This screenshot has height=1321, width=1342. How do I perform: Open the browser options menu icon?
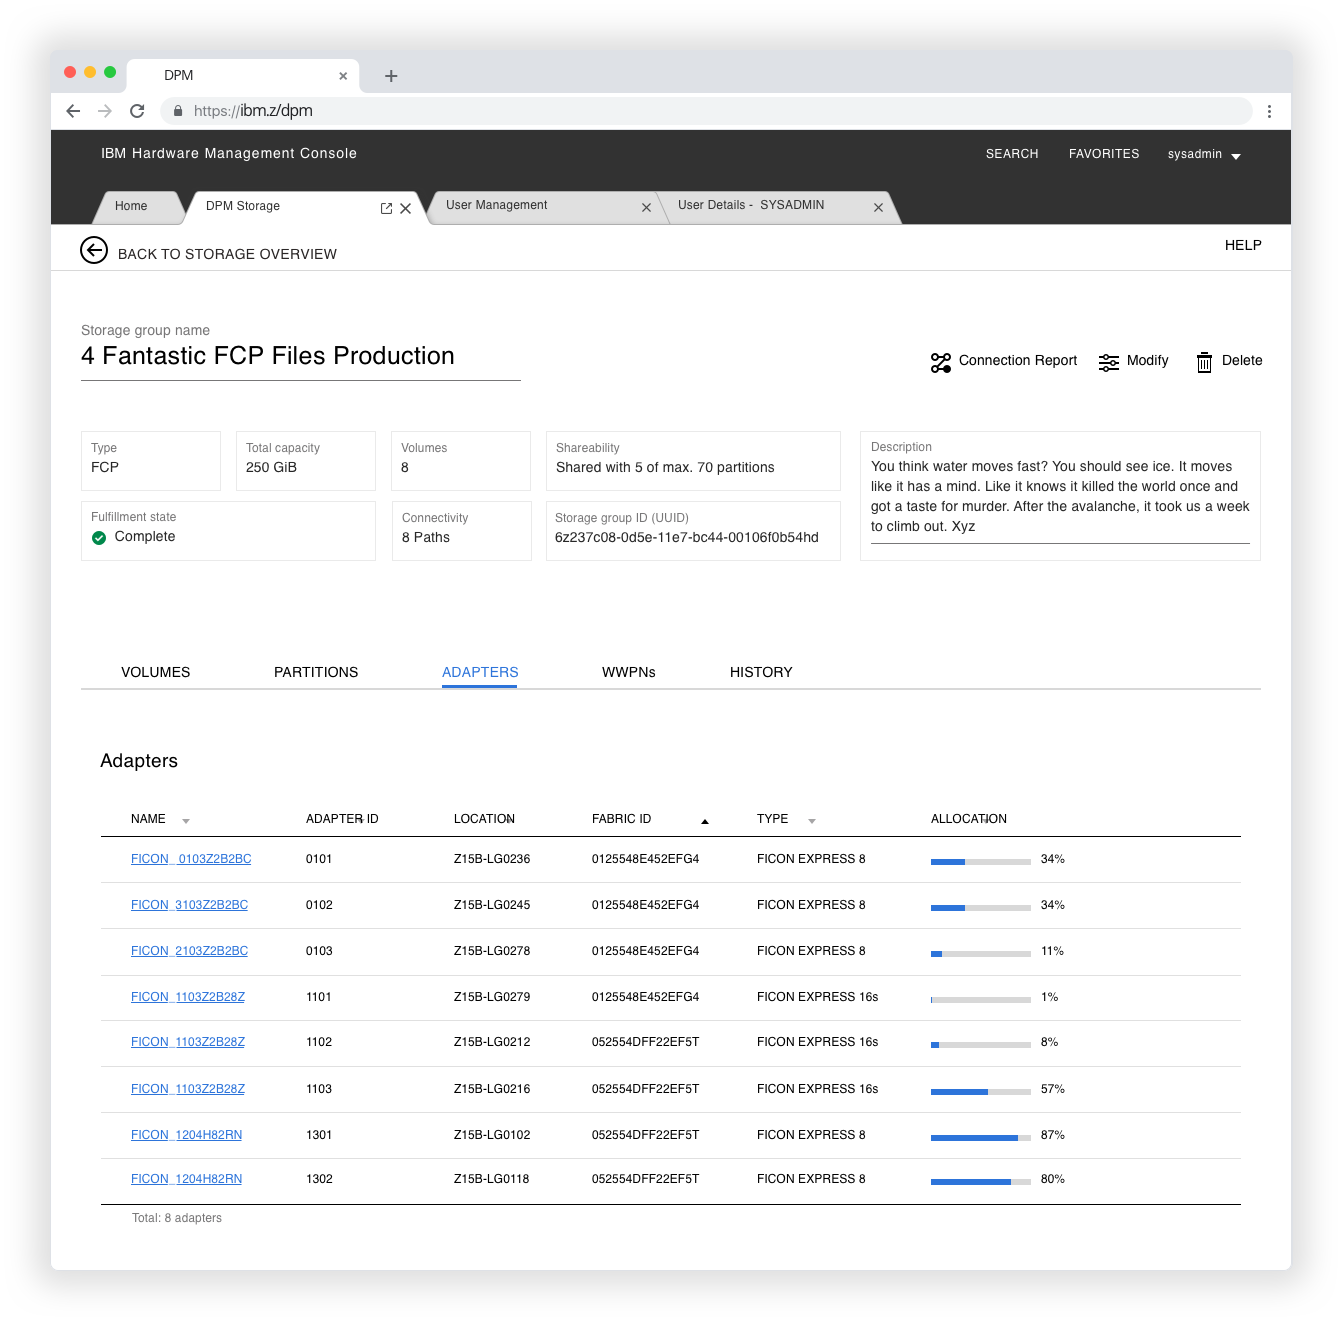(x=1270, y=111)
